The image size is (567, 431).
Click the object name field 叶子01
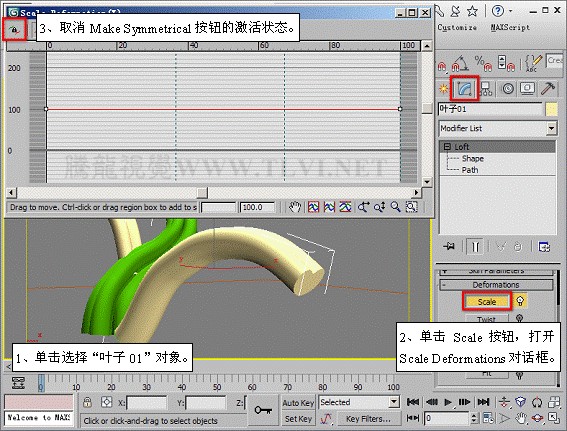[490, 109]
